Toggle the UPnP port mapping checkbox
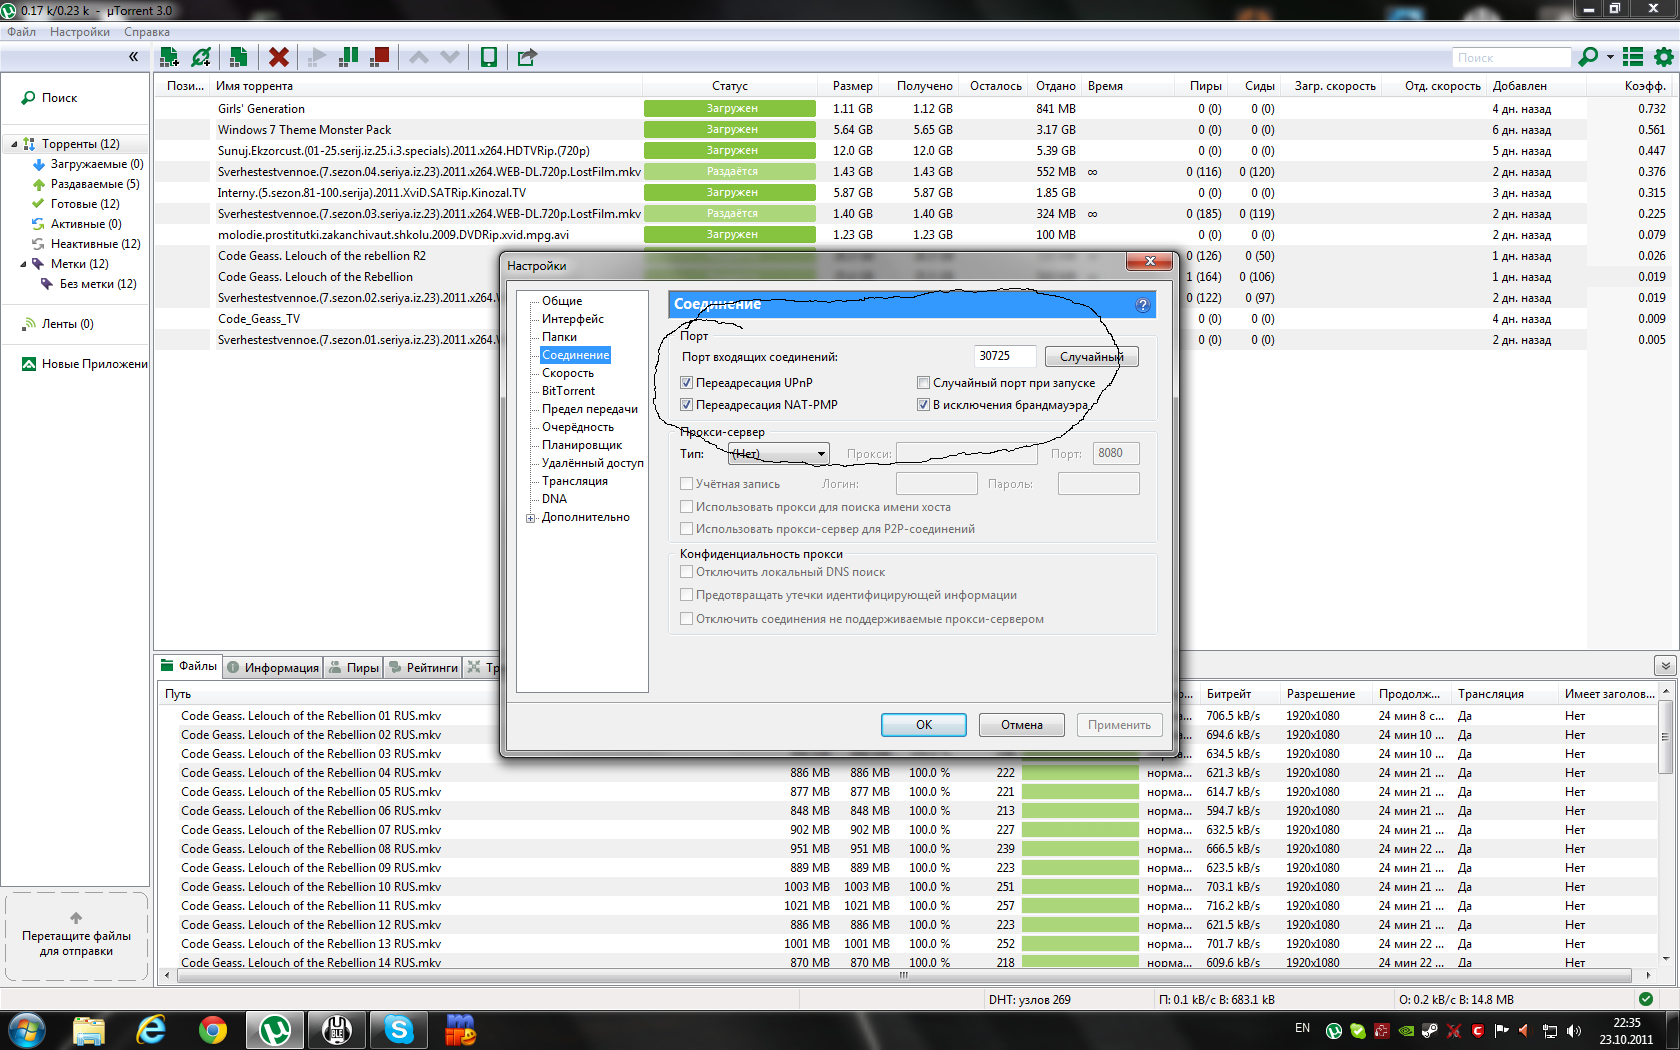 pyautogui.click(x=686, y=383)
